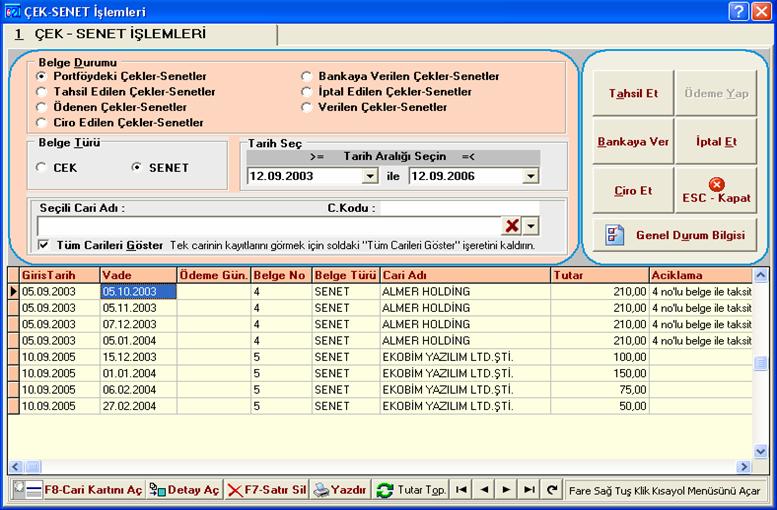Viewport: 777px width, 510px height.
Task: Click the F8-Cari Kartını Aç button
Action: (77, 490)
